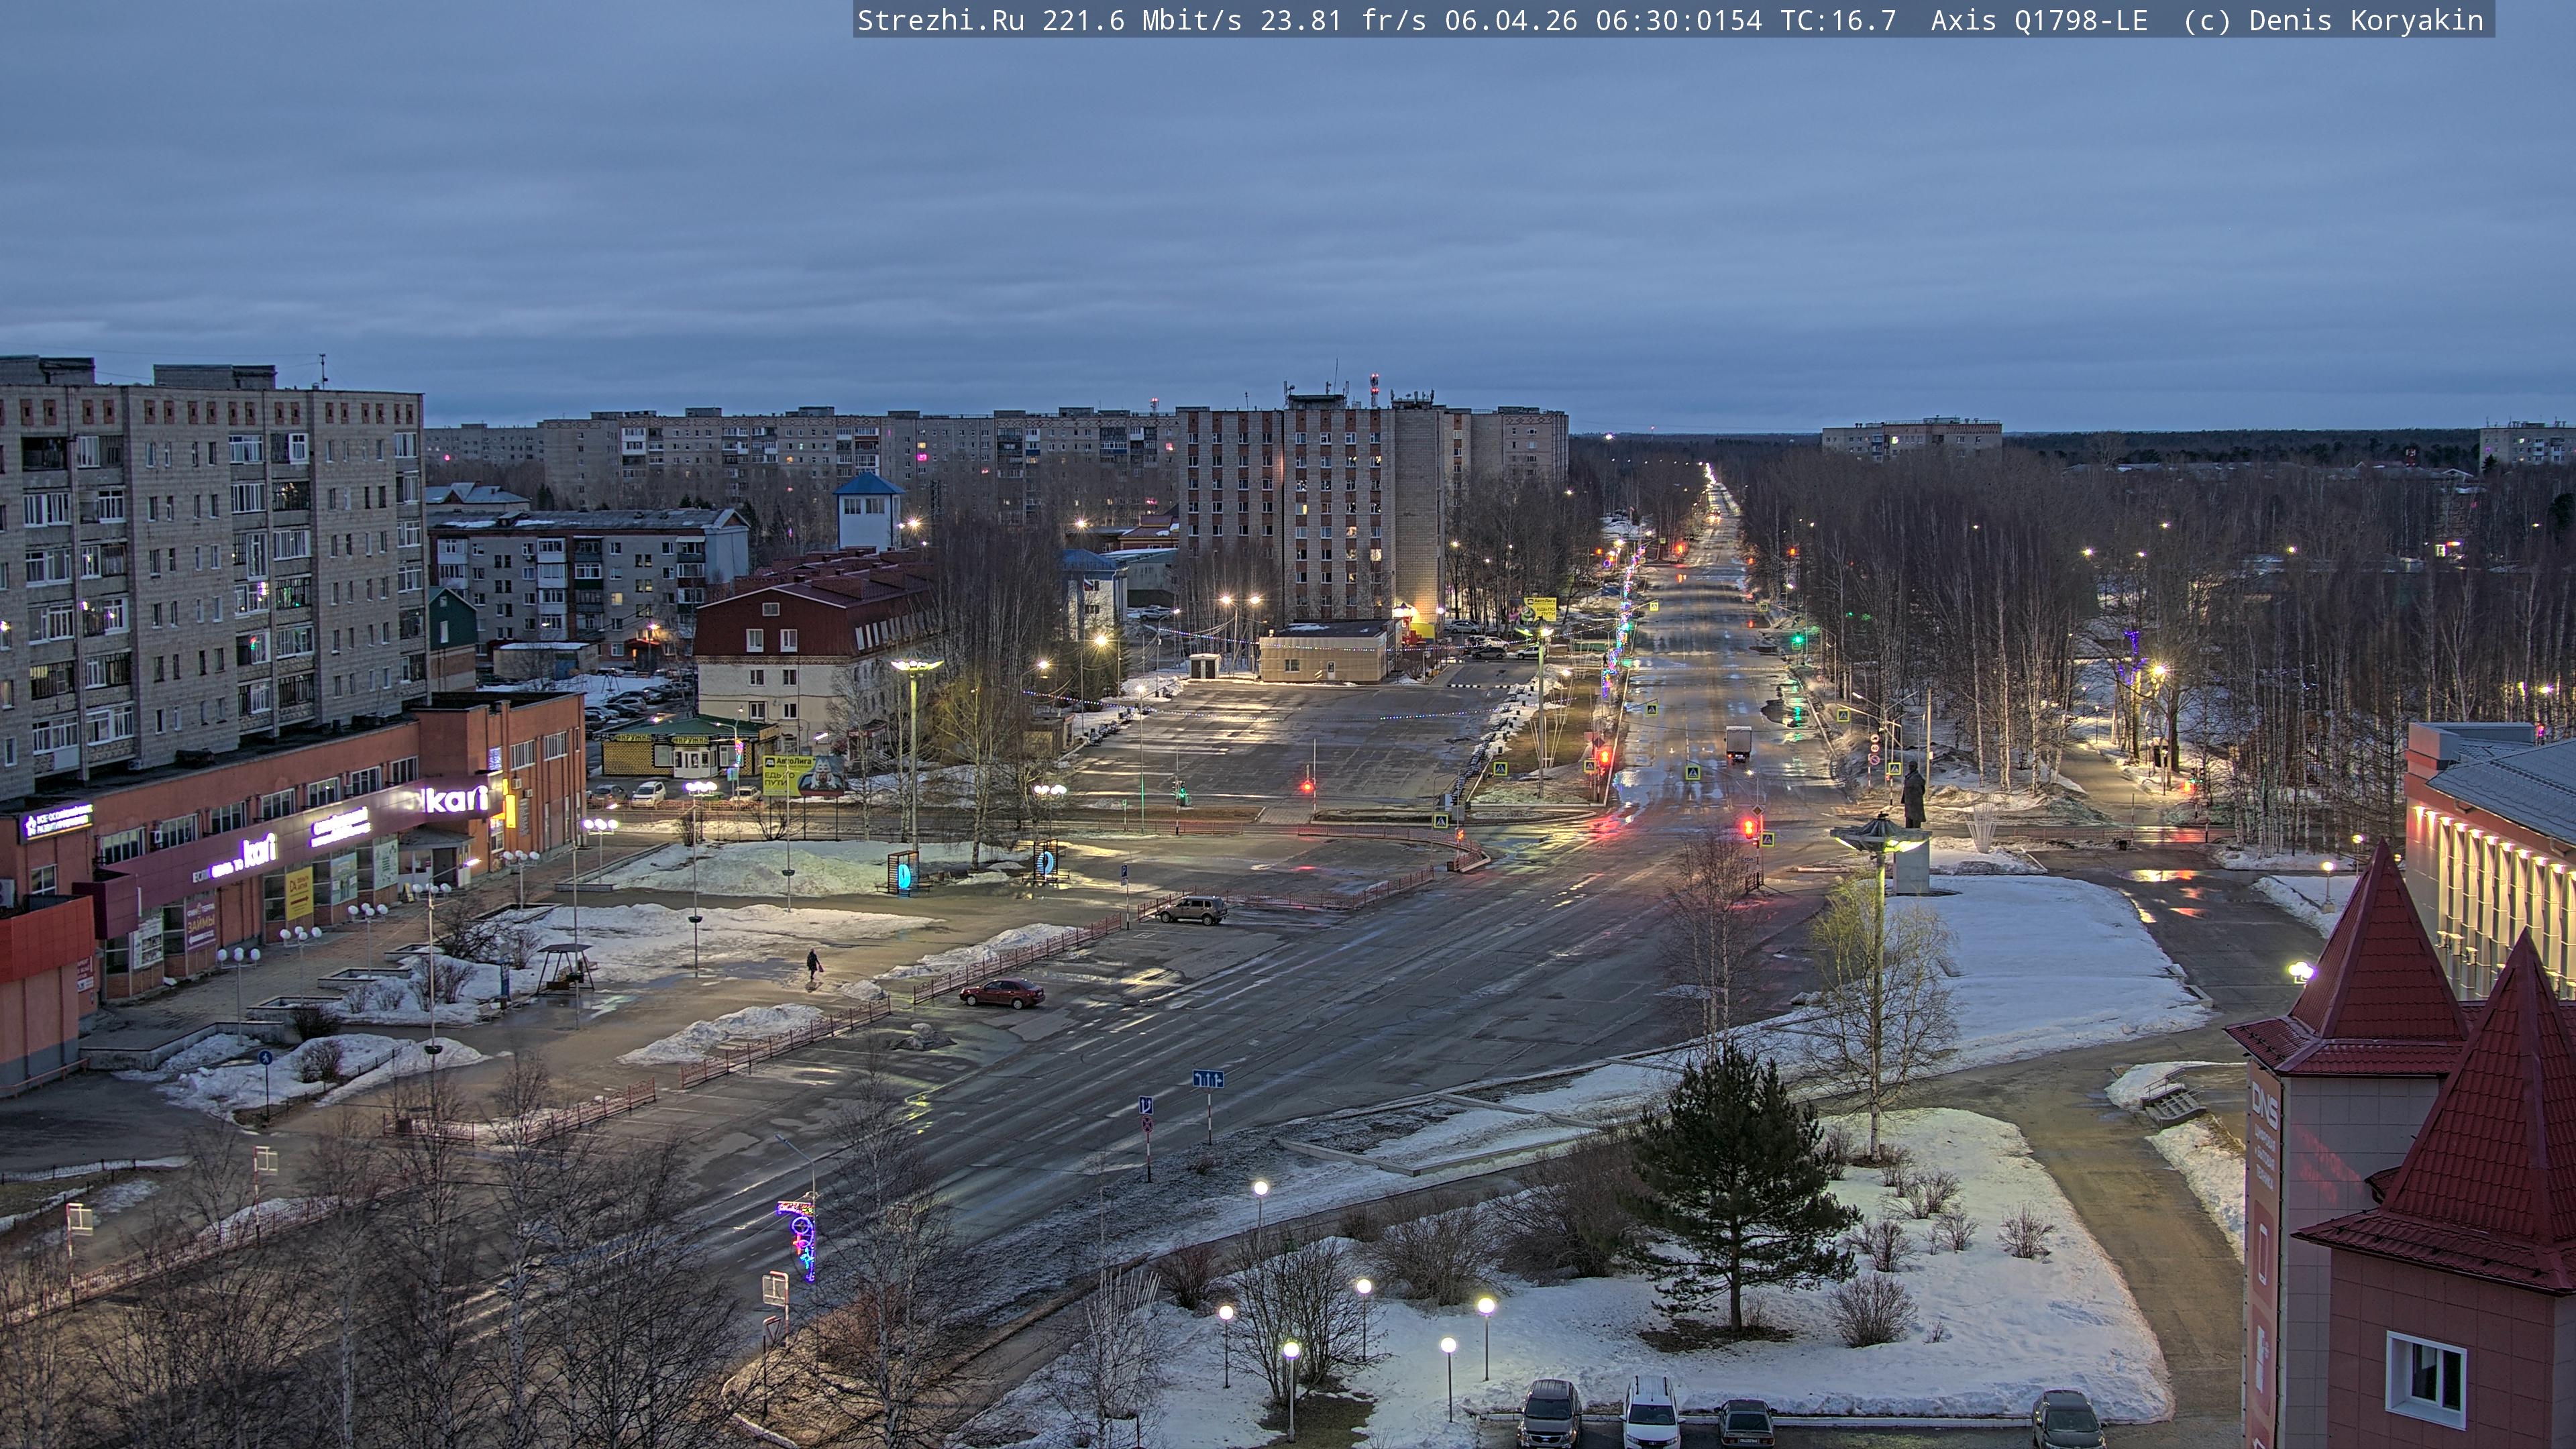2576x1449 pixels.
Task: Click the large illuminated kari sign
Action: 455,798
